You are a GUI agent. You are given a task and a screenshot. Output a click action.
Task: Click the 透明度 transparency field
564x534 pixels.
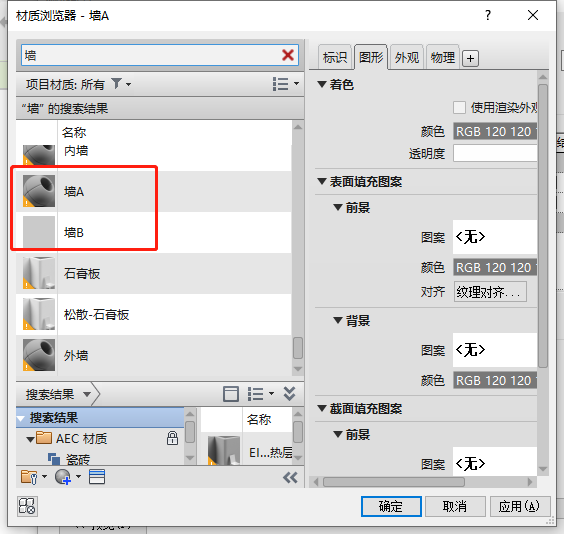tap(495, 154)
